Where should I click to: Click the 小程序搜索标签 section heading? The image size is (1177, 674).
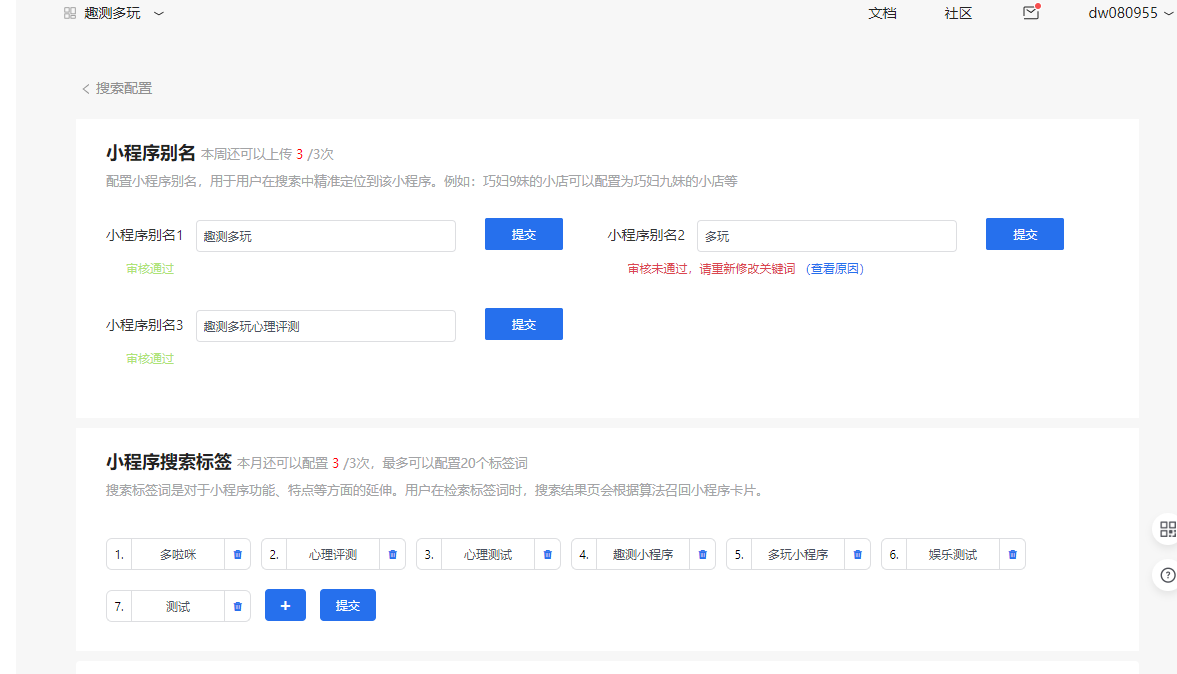169,462
